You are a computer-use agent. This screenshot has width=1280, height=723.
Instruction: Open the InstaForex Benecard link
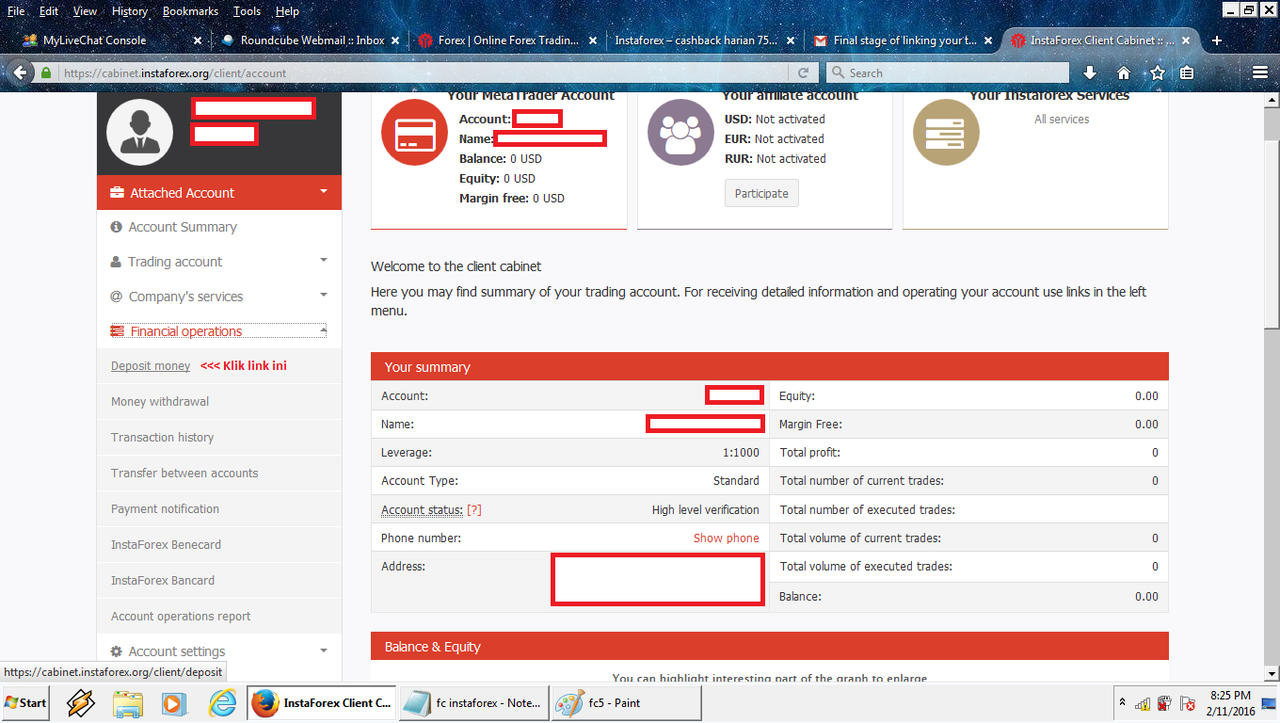(x=166, y=545)
